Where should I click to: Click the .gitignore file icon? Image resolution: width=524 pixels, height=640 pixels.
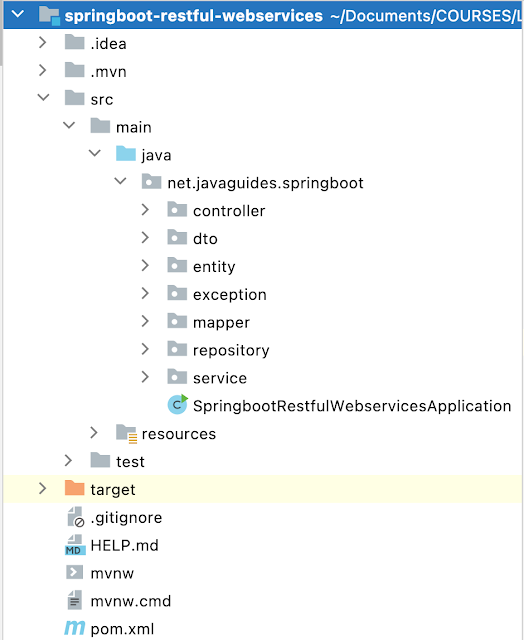75,517
